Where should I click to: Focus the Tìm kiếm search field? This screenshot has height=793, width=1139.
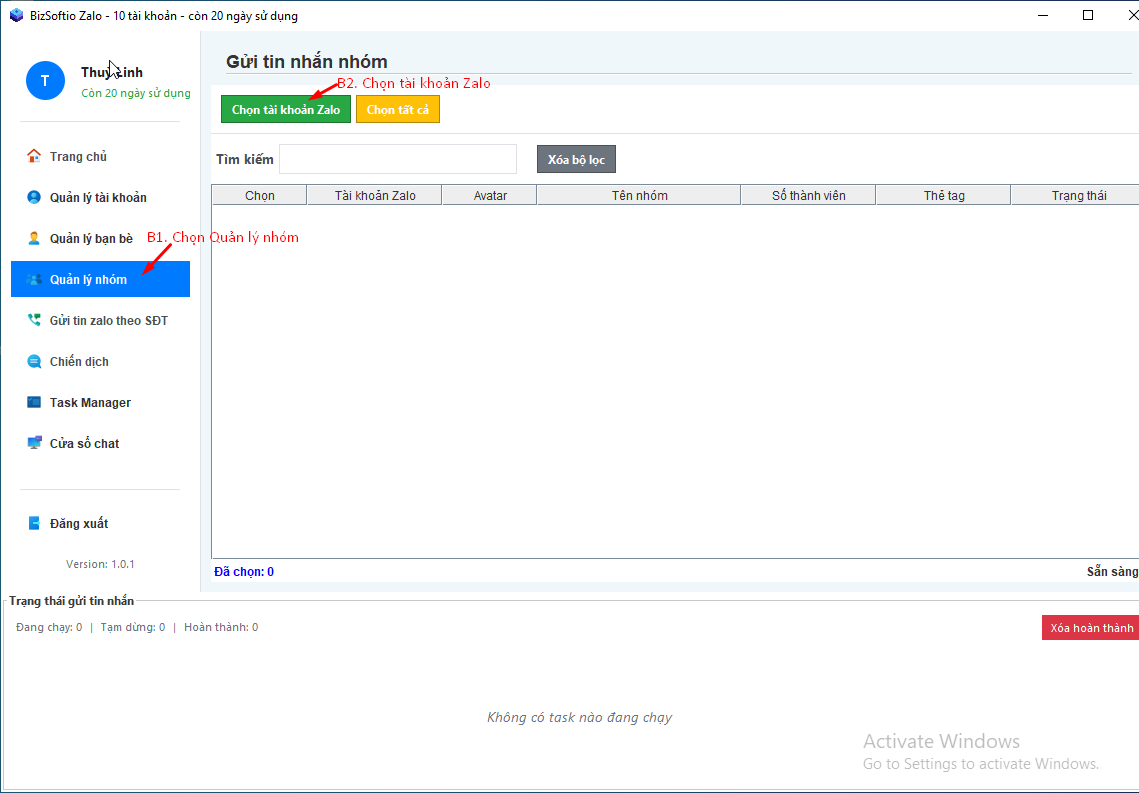pyautogui.click(x=397, y=159)
